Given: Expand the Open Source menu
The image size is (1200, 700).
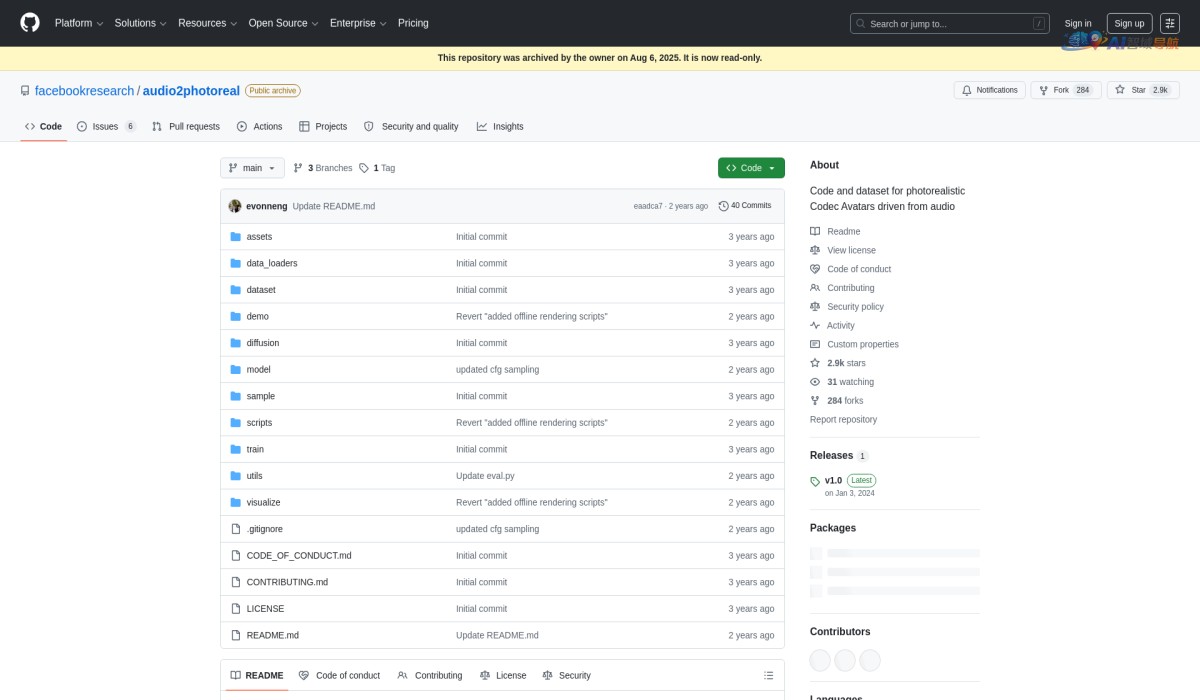Looking at the screenshot, I should click(x=284, y=23).
